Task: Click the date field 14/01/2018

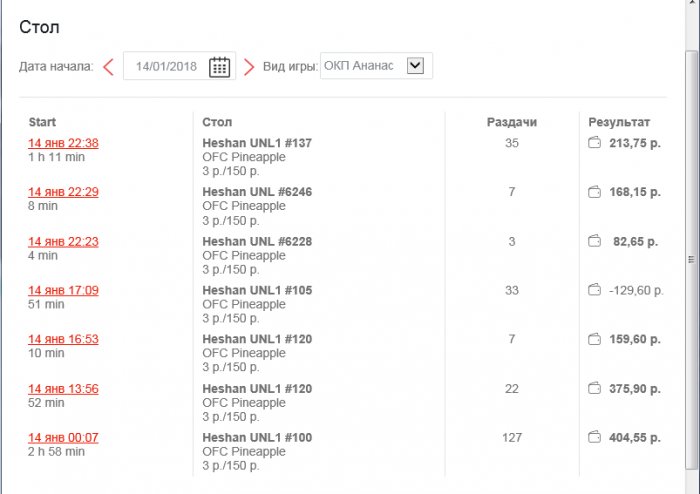Action: point(179,66)
